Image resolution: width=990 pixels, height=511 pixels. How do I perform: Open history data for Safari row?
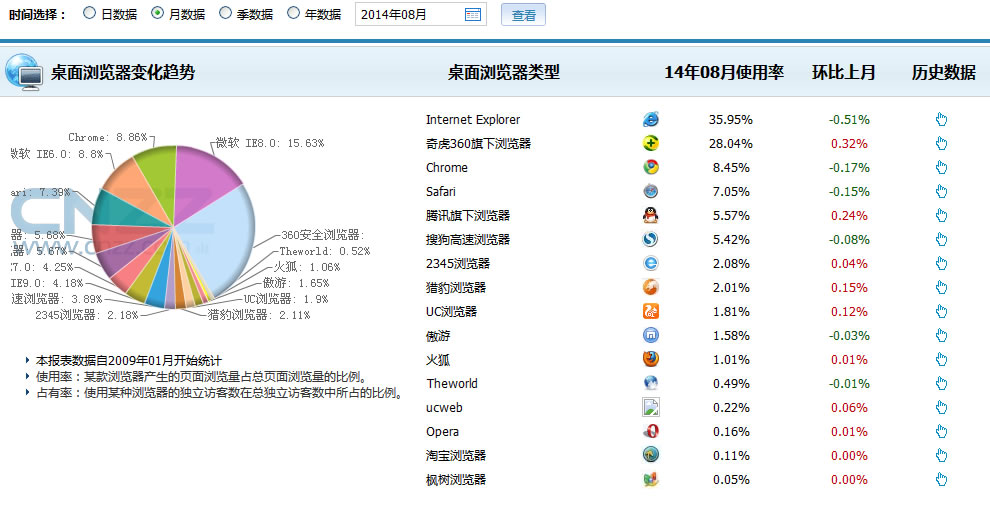coord(941,191)
